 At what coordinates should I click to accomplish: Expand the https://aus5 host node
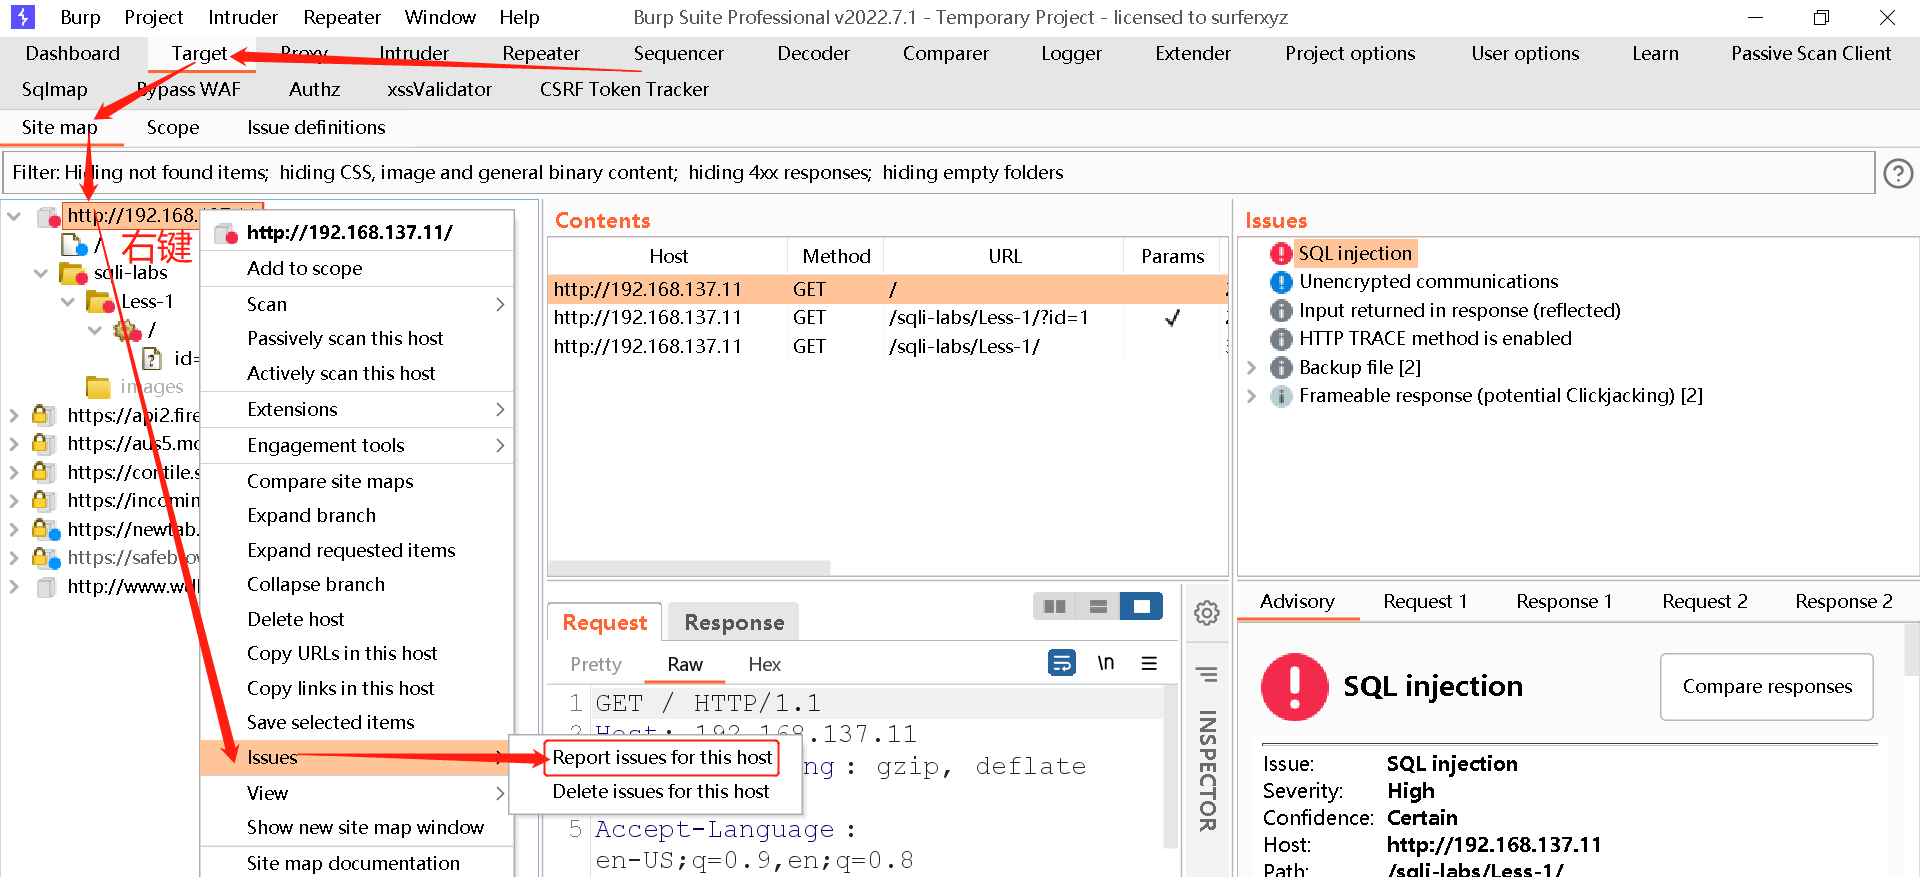(14, 443)
